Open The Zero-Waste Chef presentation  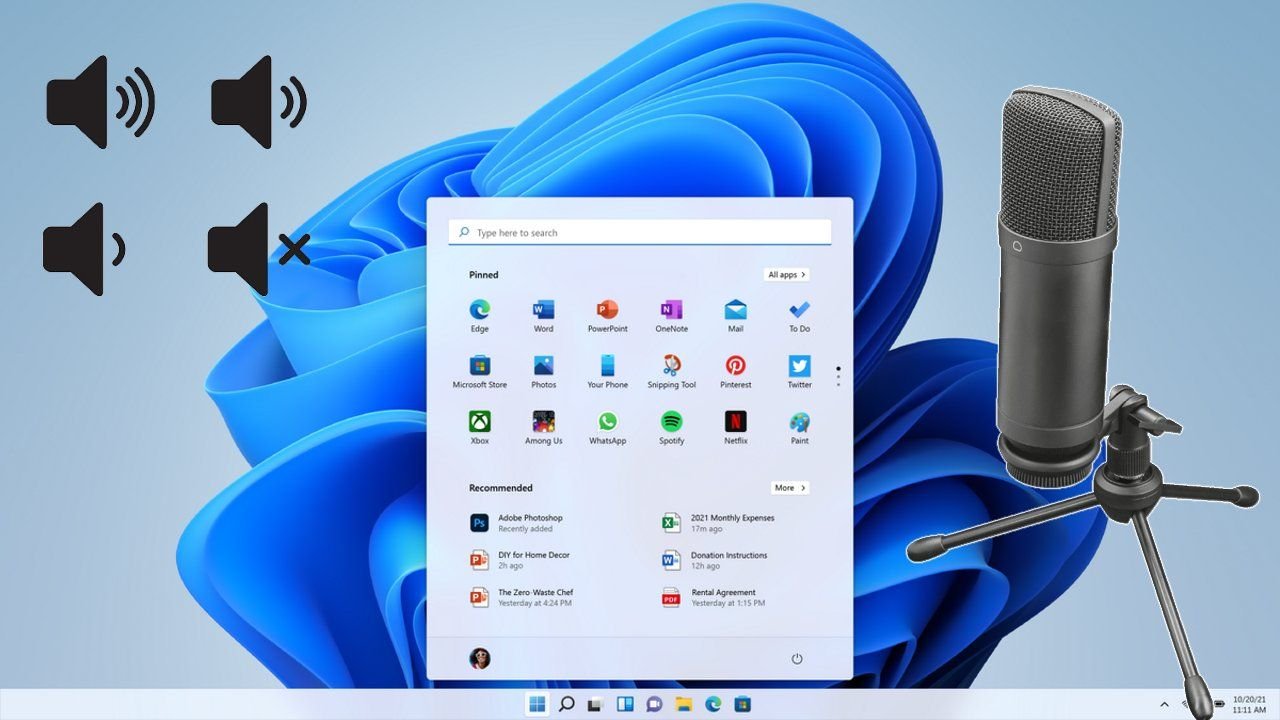(522, 597)
